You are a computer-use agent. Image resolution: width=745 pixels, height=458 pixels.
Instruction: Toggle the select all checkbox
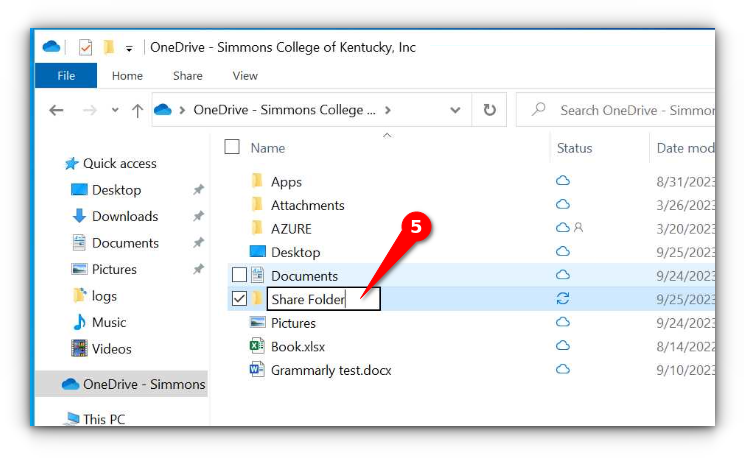pyautogui.click(x=232, y=147)
